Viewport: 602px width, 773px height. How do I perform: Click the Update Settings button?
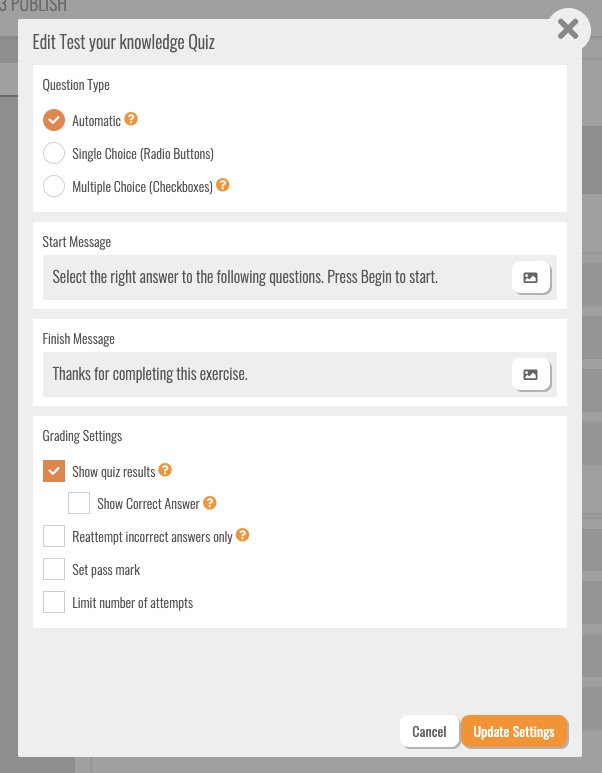514,731
